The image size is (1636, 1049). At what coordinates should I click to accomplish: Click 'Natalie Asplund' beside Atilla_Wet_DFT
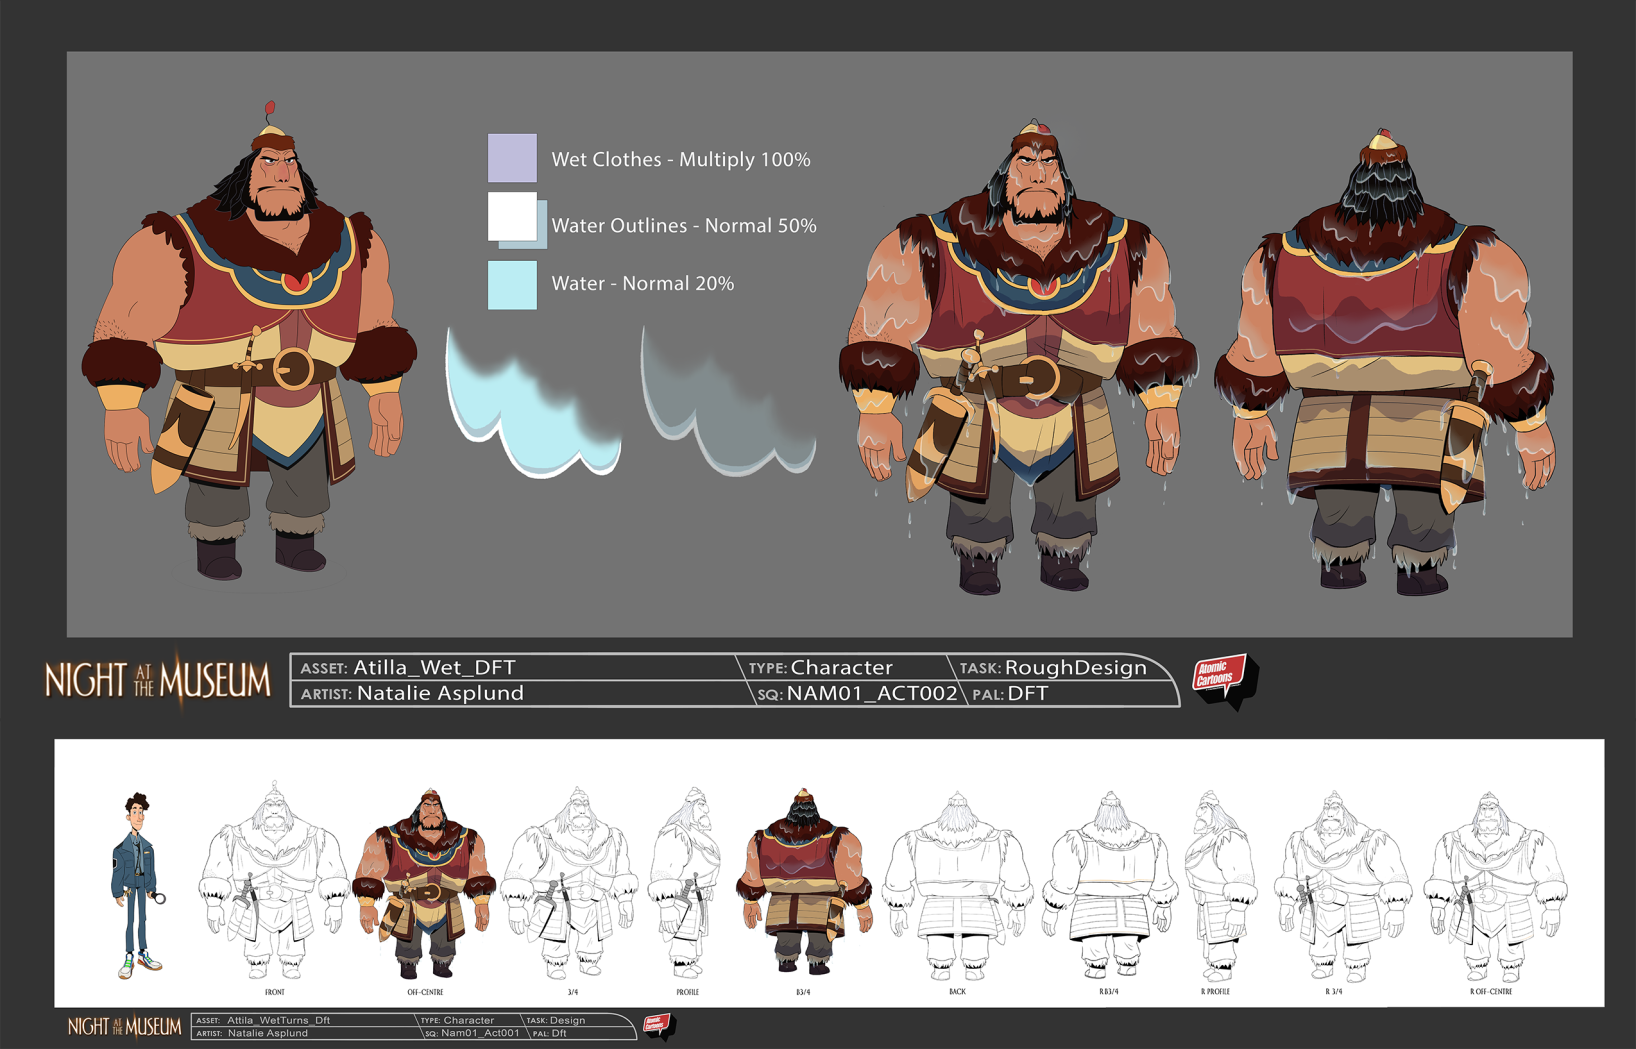pyautogui.click(x=440, y=693)
